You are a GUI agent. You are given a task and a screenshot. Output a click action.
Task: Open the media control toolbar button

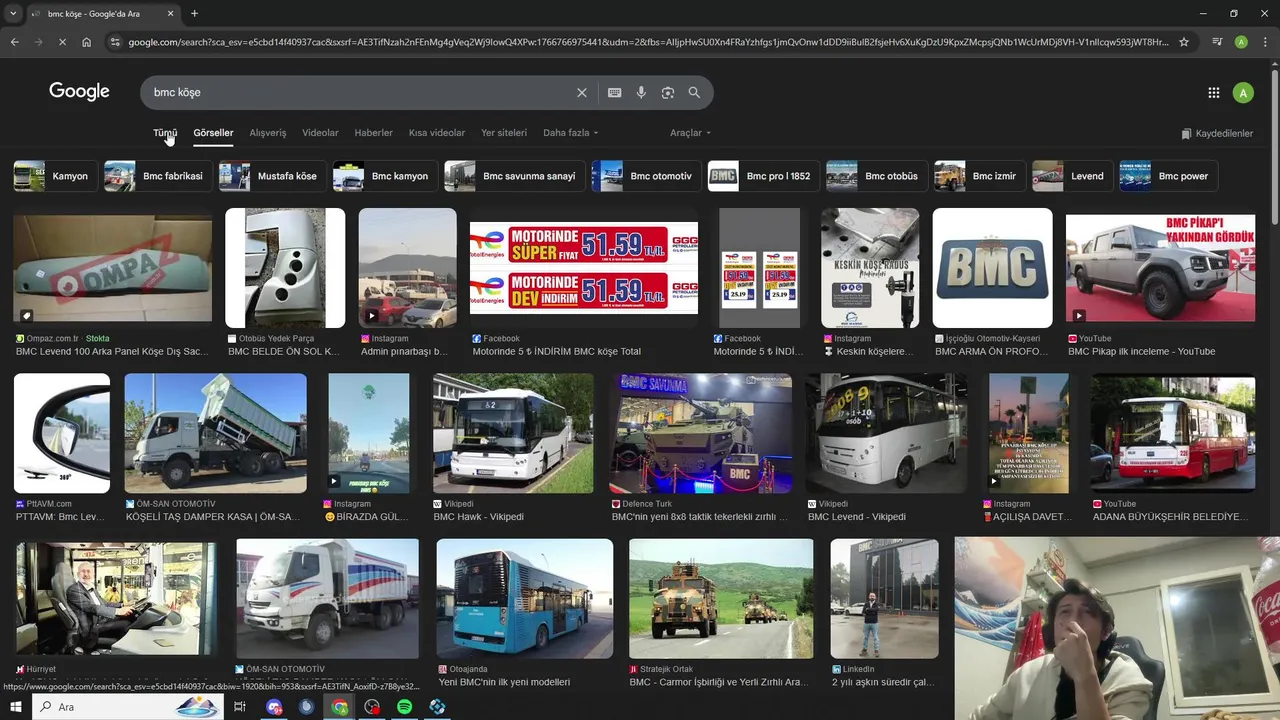point(1217,42)
